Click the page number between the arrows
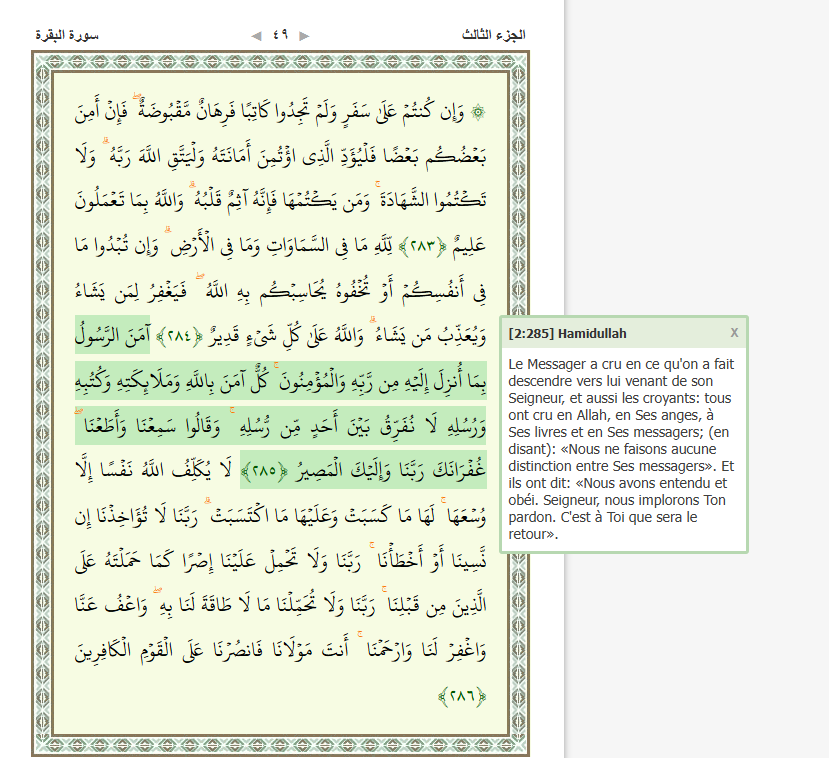The image size is (829, 758). click(x=281, y=35)
